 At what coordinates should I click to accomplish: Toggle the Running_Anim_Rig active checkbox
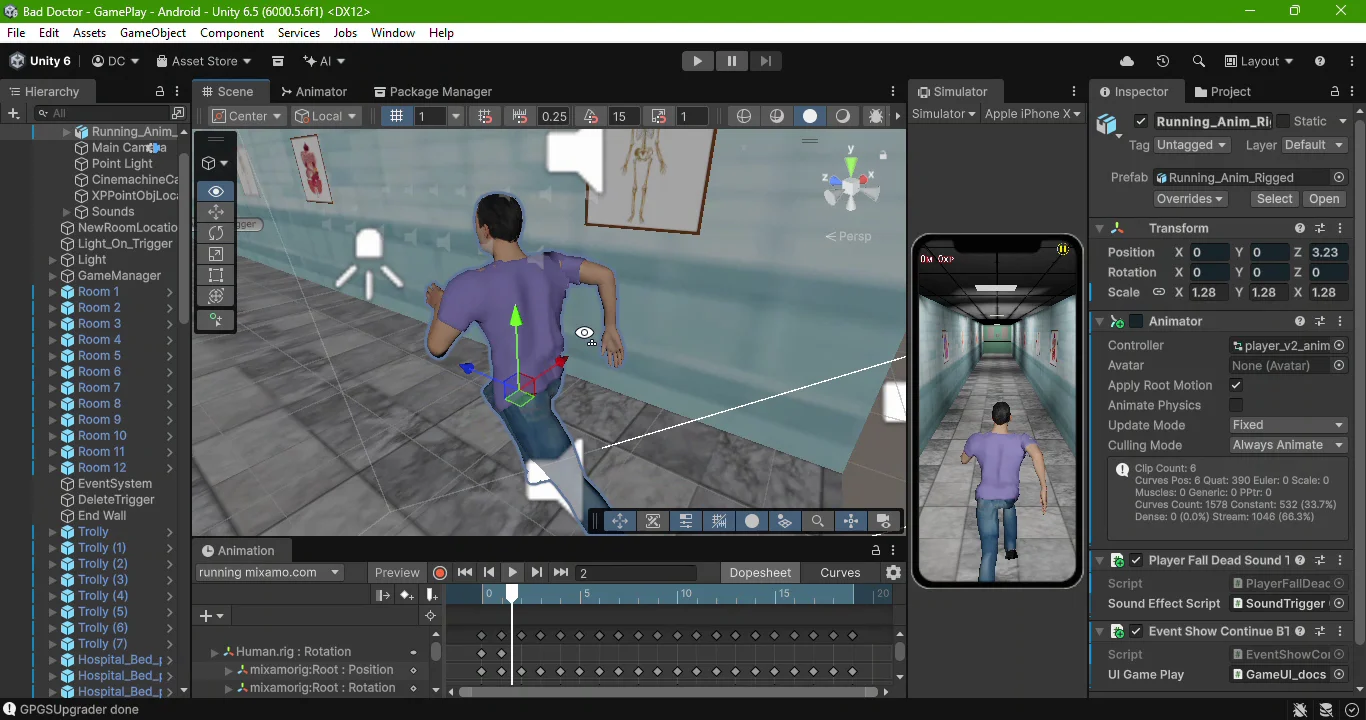point(1140,121)
